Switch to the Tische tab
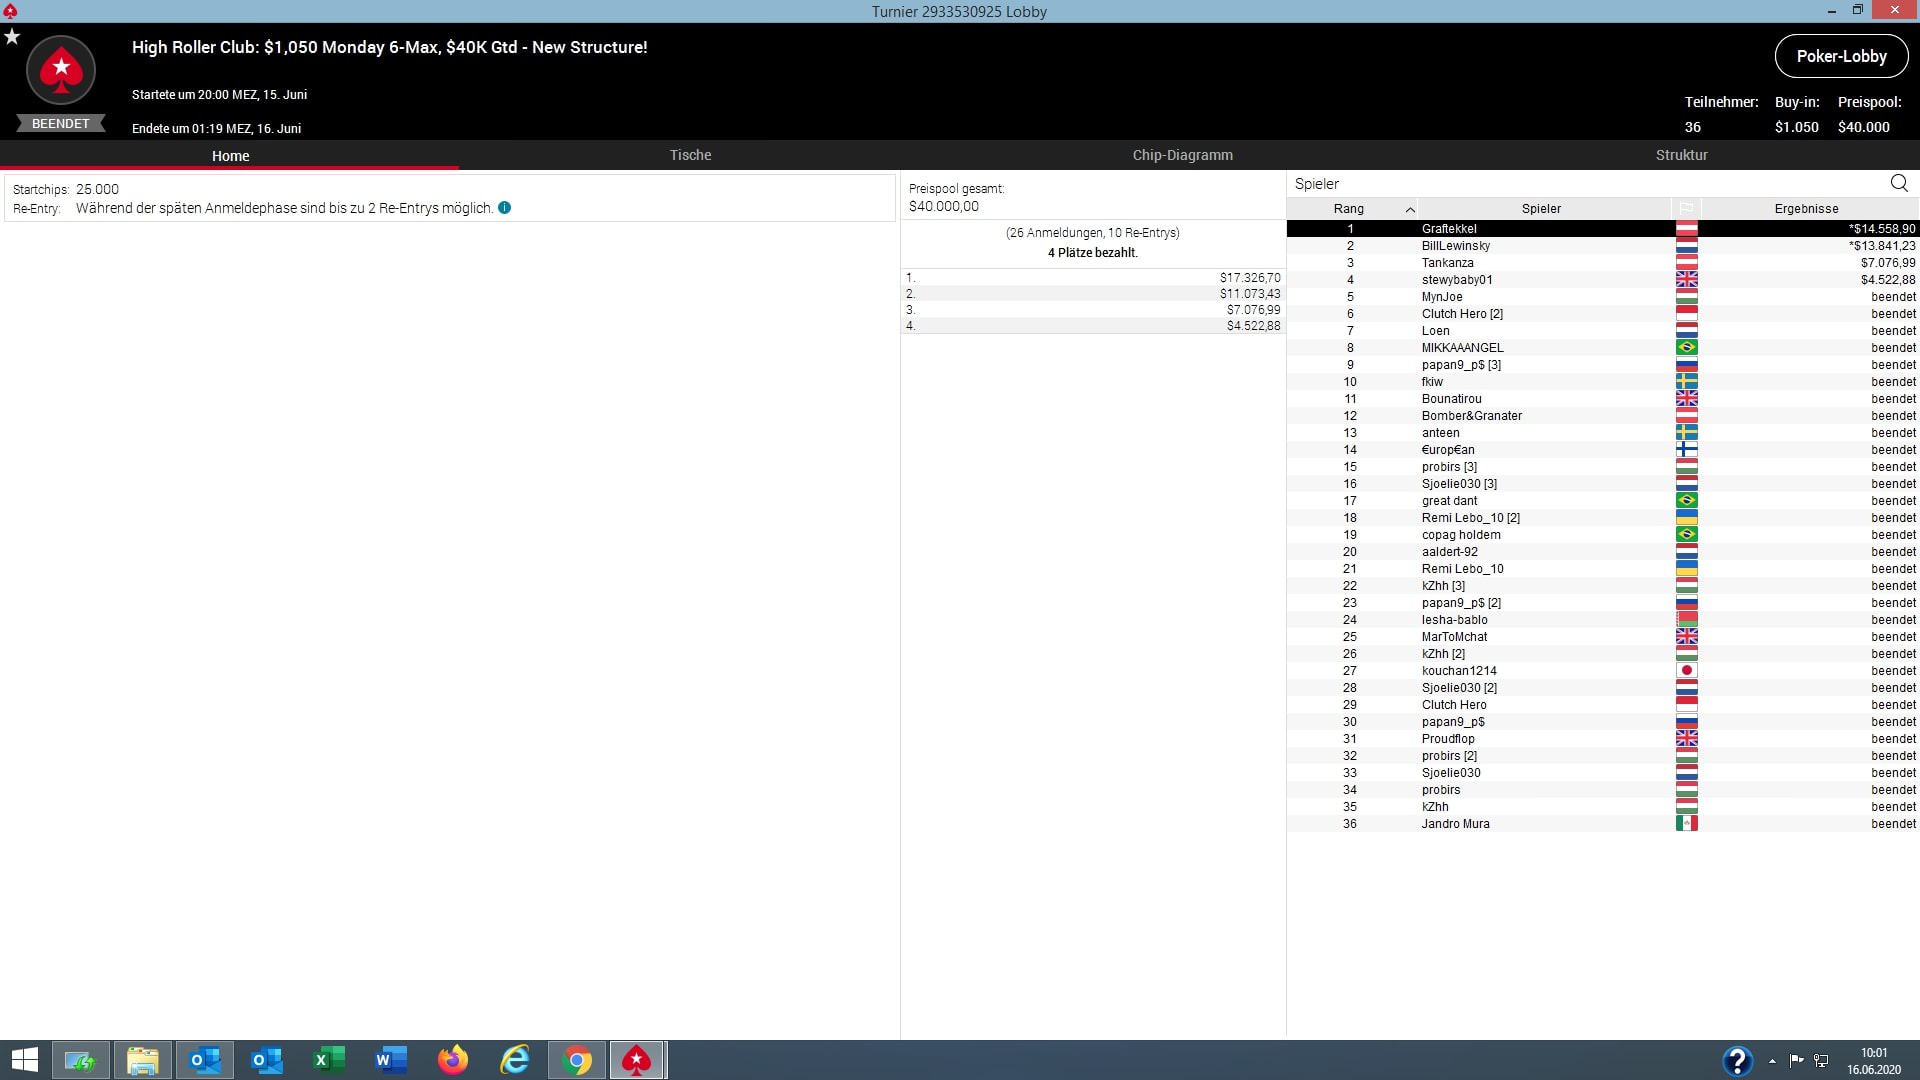Image resolution: width=1920 pixels, height=1080 pixels. pos(690,155)
